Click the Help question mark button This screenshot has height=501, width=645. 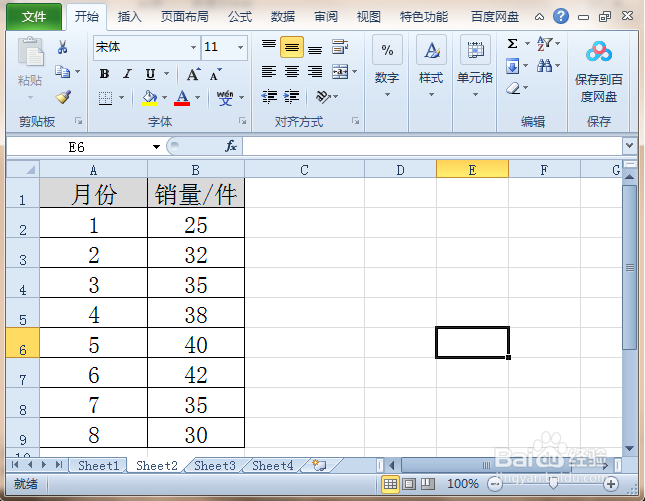[x=561, y=16]
